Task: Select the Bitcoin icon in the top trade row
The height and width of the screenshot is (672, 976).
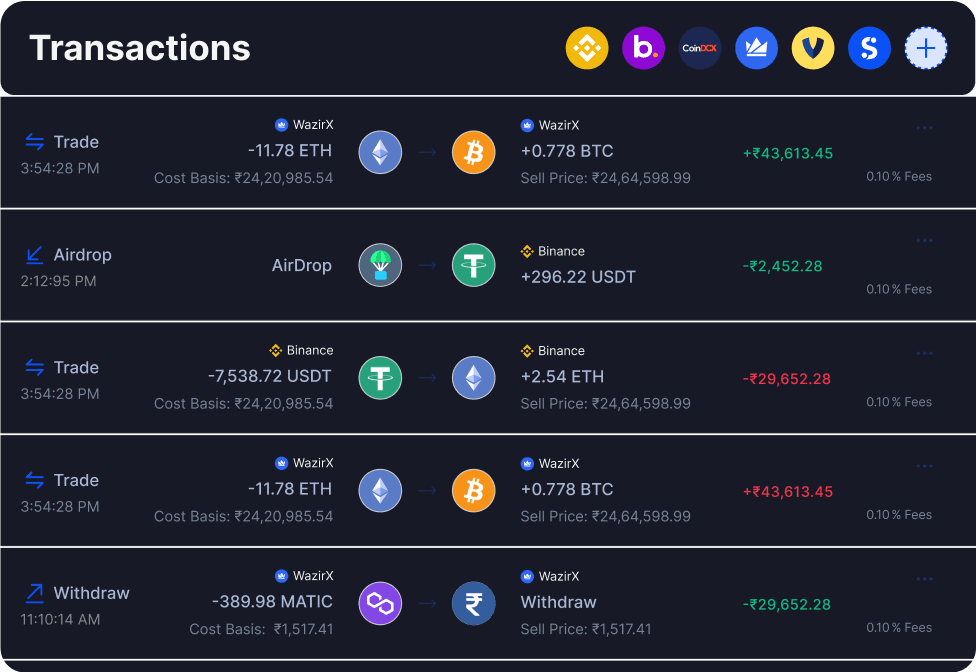Action: (473, 152)
